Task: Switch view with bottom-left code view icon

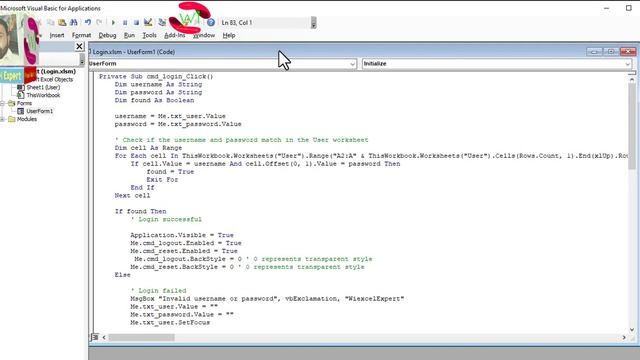Action: [95, 337]
